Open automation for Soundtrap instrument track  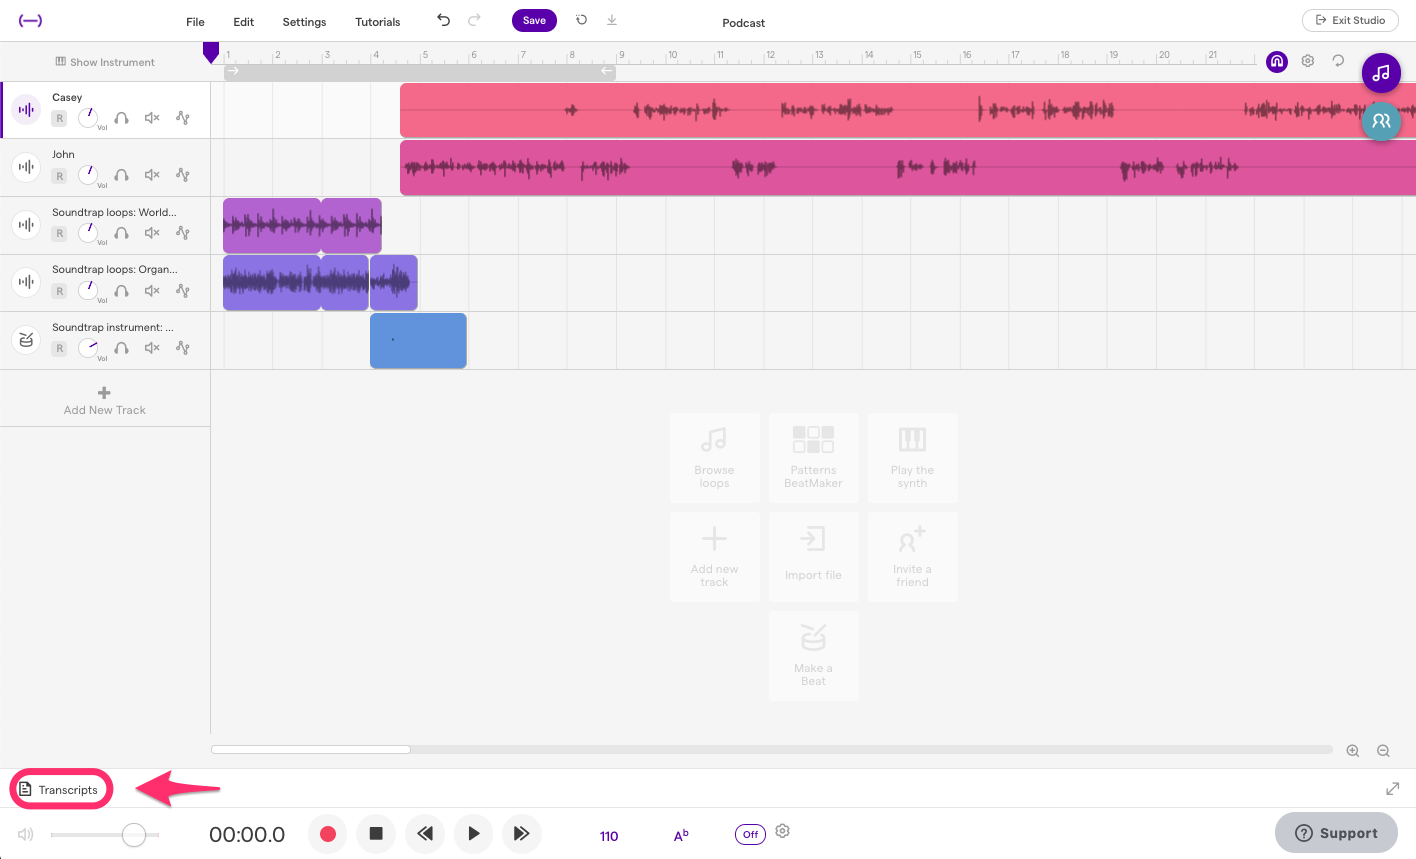(x=183, y=348)
